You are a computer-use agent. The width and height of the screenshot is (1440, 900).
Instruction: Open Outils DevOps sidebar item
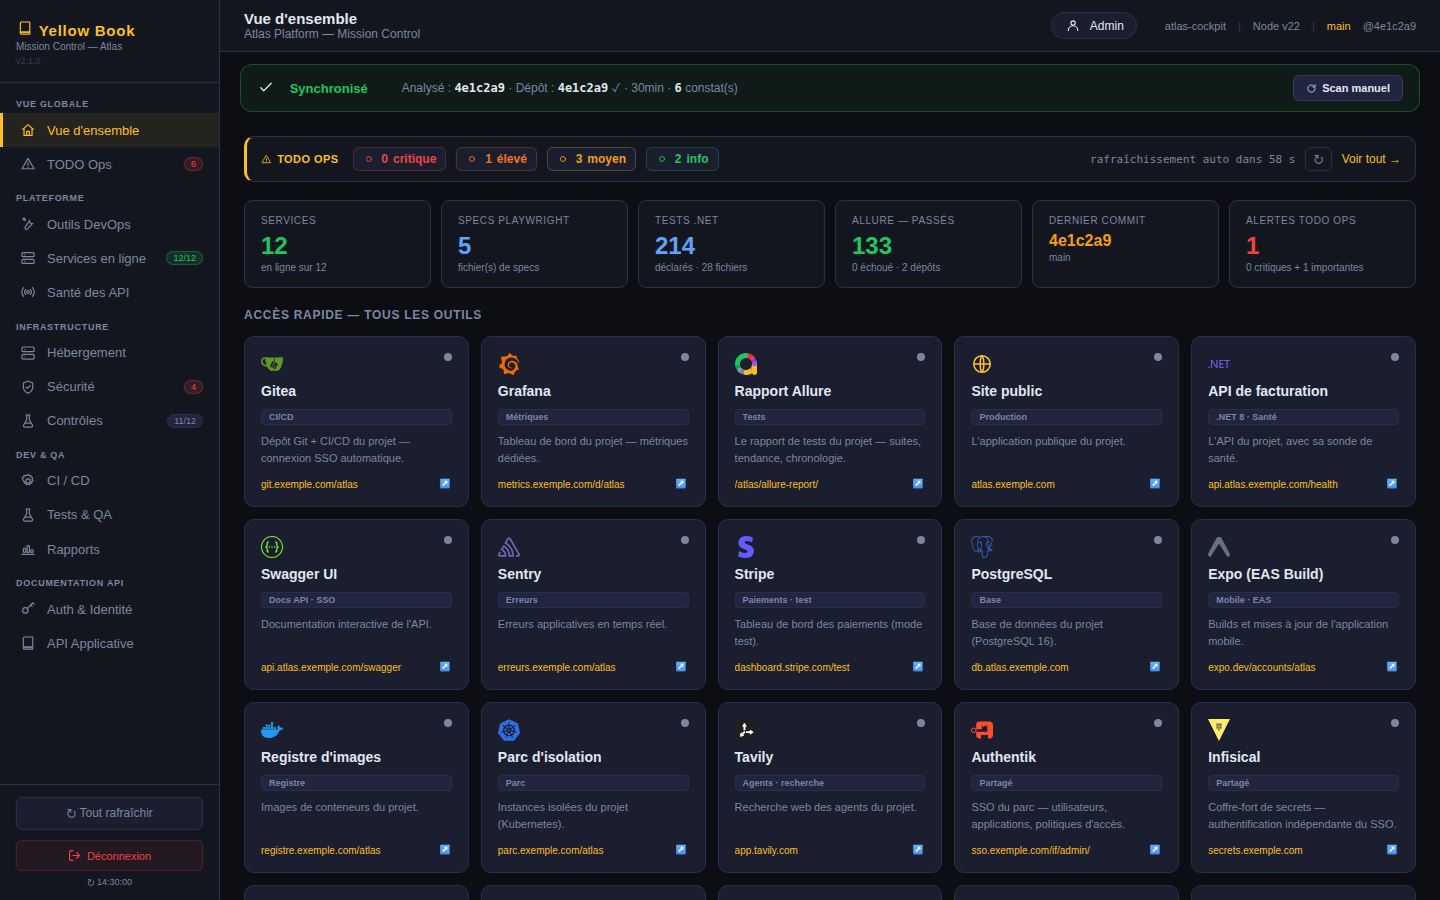pos(110,224)
